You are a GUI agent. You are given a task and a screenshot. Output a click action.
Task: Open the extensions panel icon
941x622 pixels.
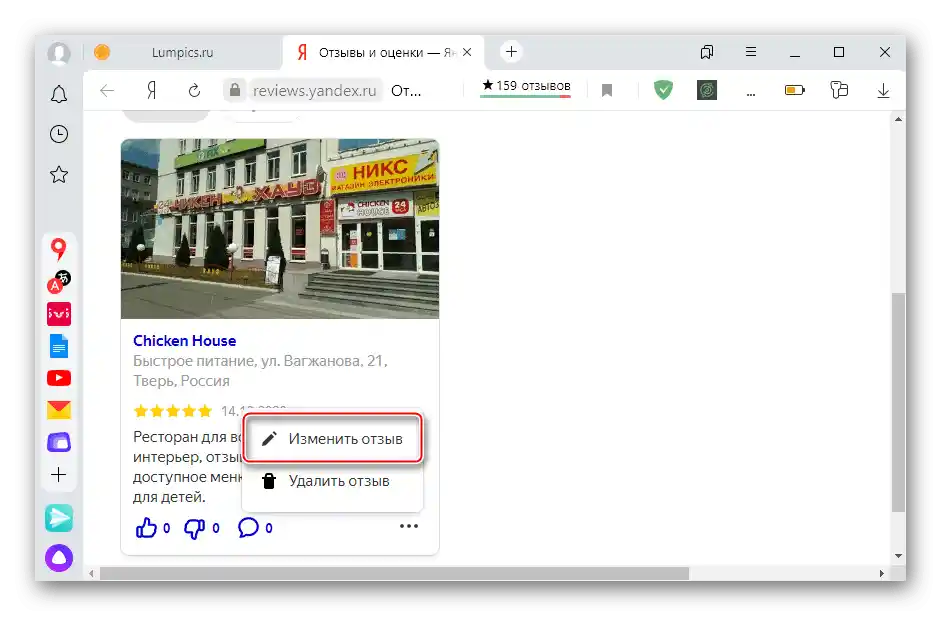coord(839,91)
